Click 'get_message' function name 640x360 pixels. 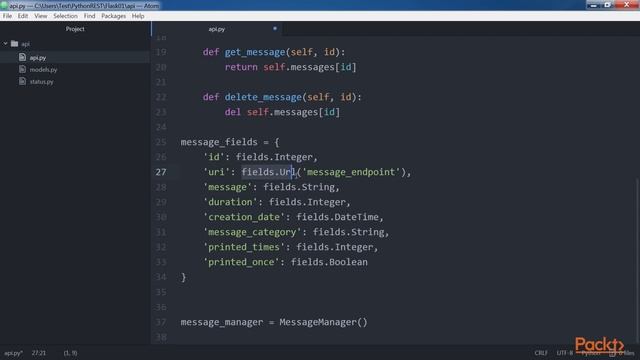click(x=255, y=52)
